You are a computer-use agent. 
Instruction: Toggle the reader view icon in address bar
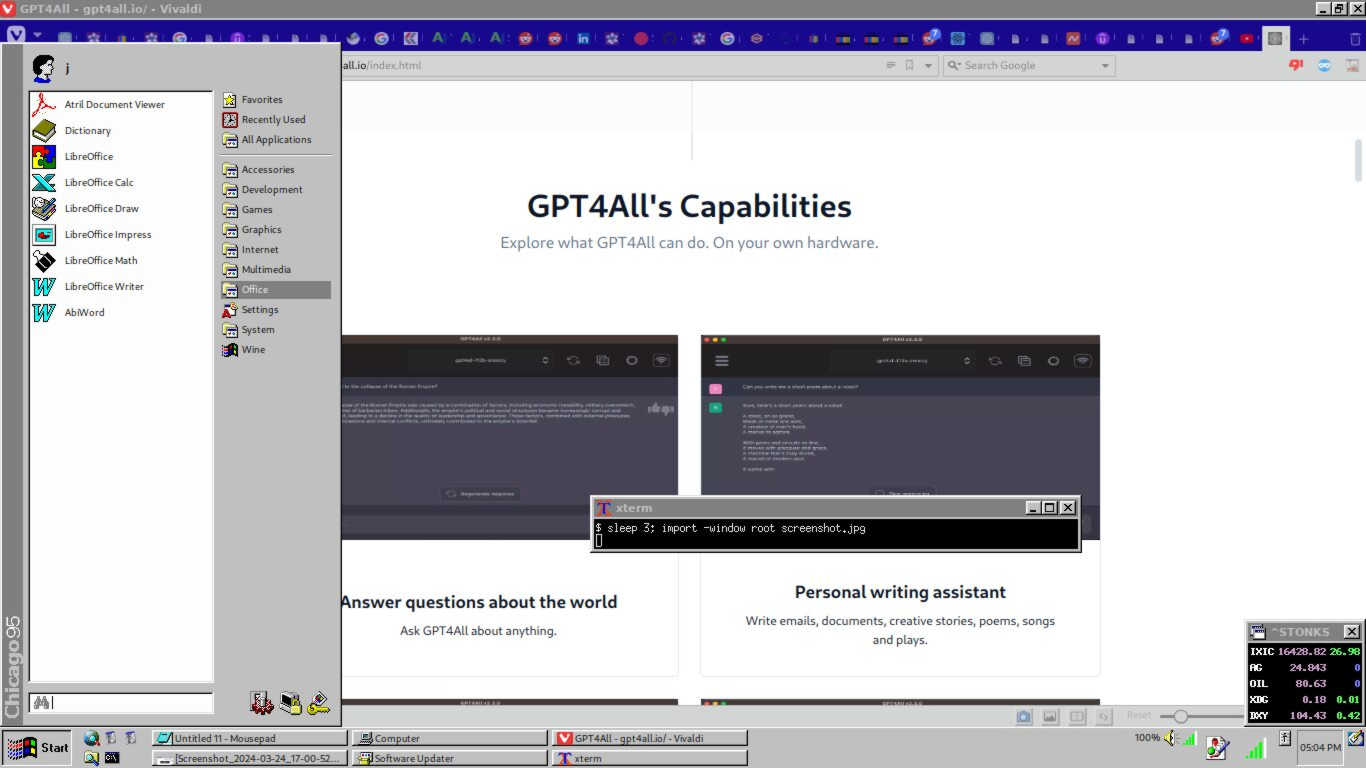pyautogui.click(x=890, y=66)
